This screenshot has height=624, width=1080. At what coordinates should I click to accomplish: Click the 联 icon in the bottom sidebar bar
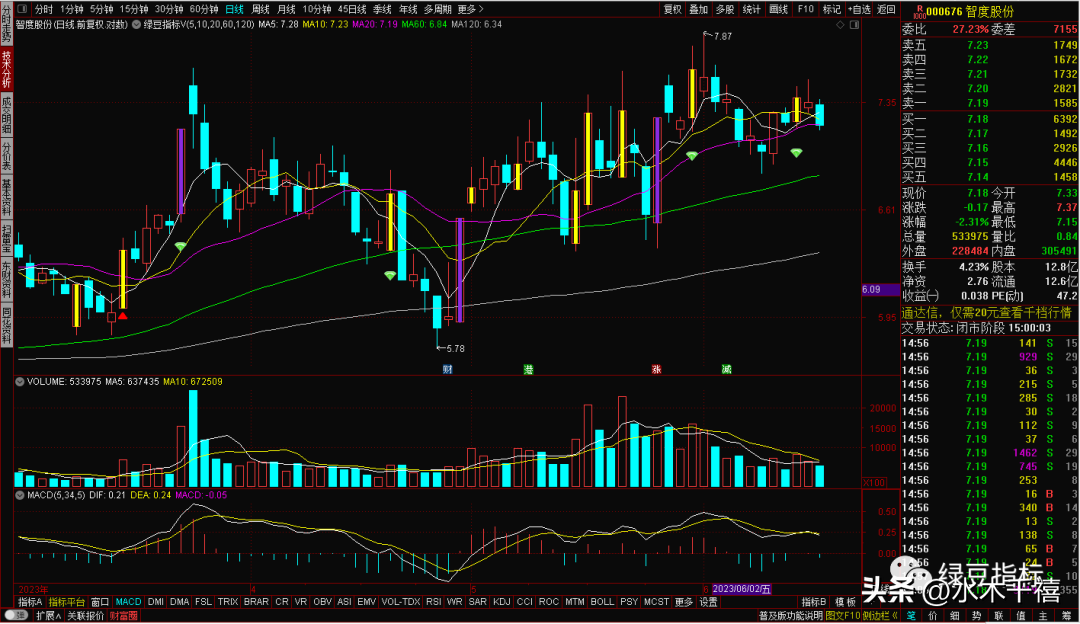click(999, 616)
